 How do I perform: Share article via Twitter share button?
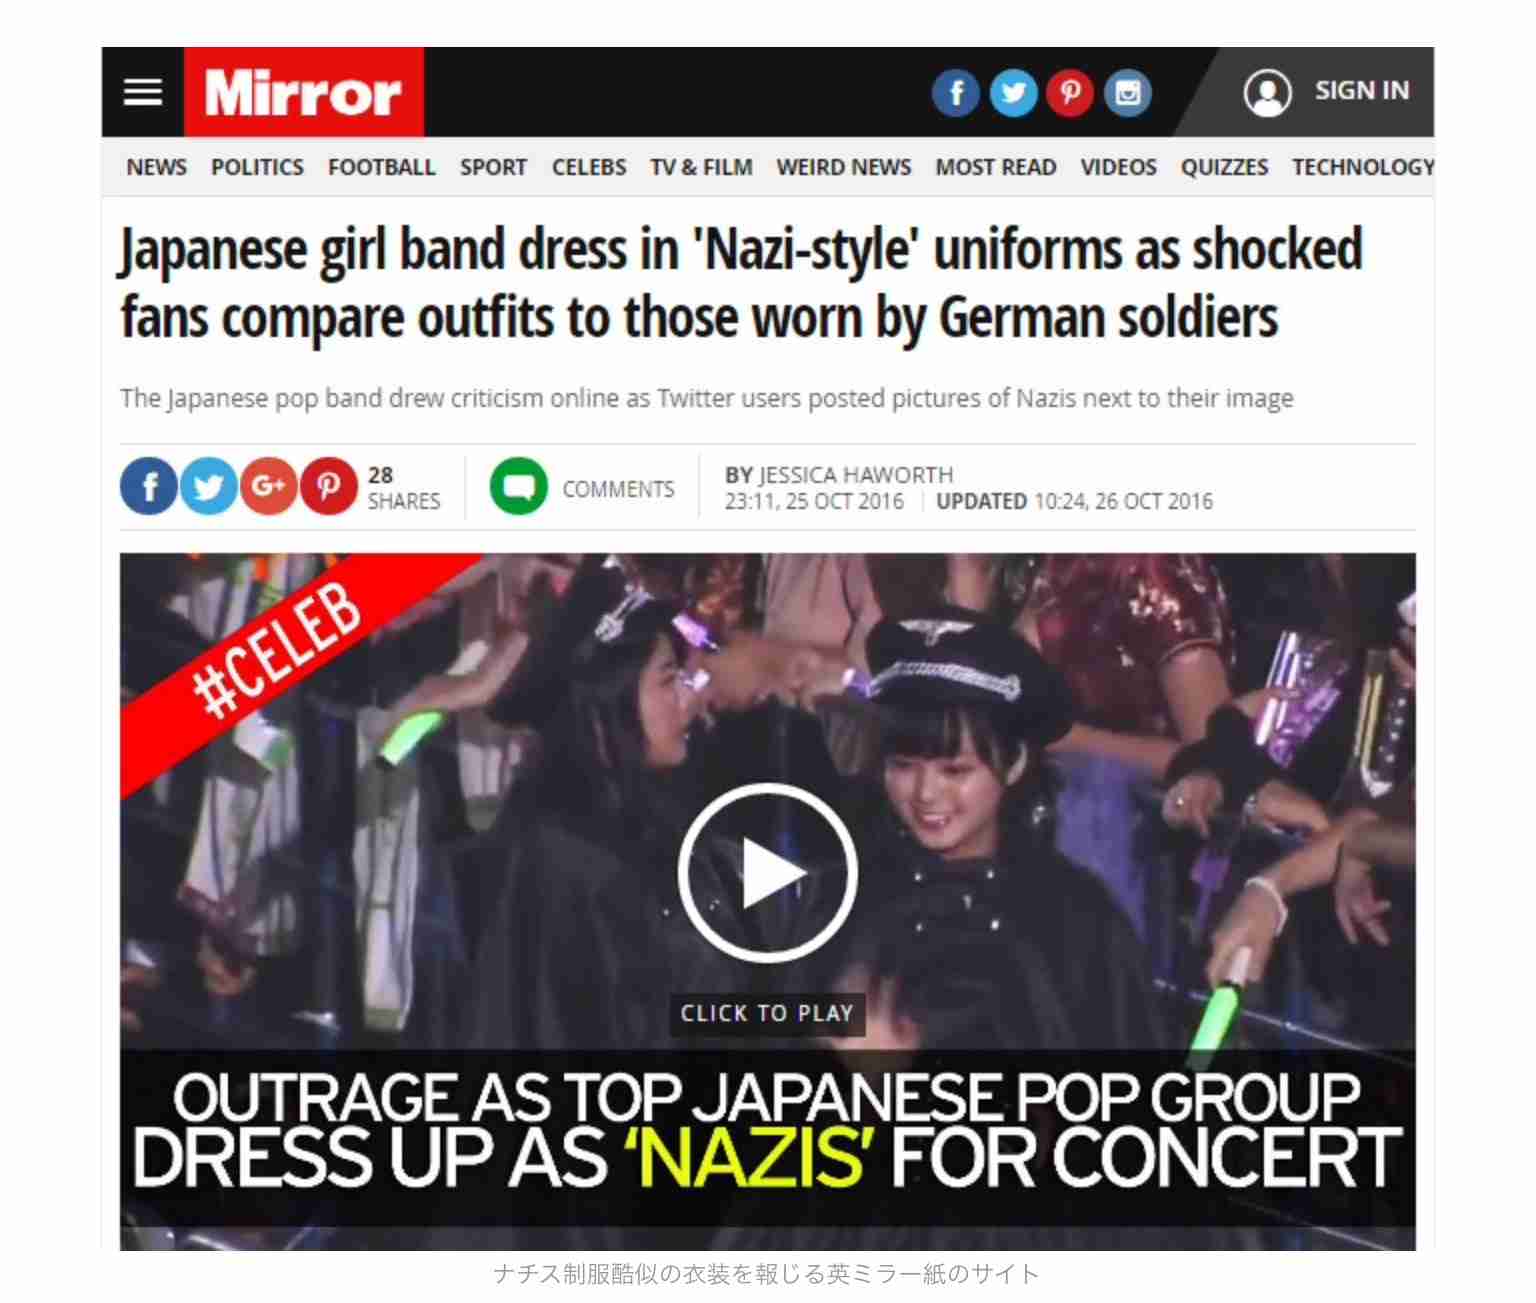[x=209, y=487]
